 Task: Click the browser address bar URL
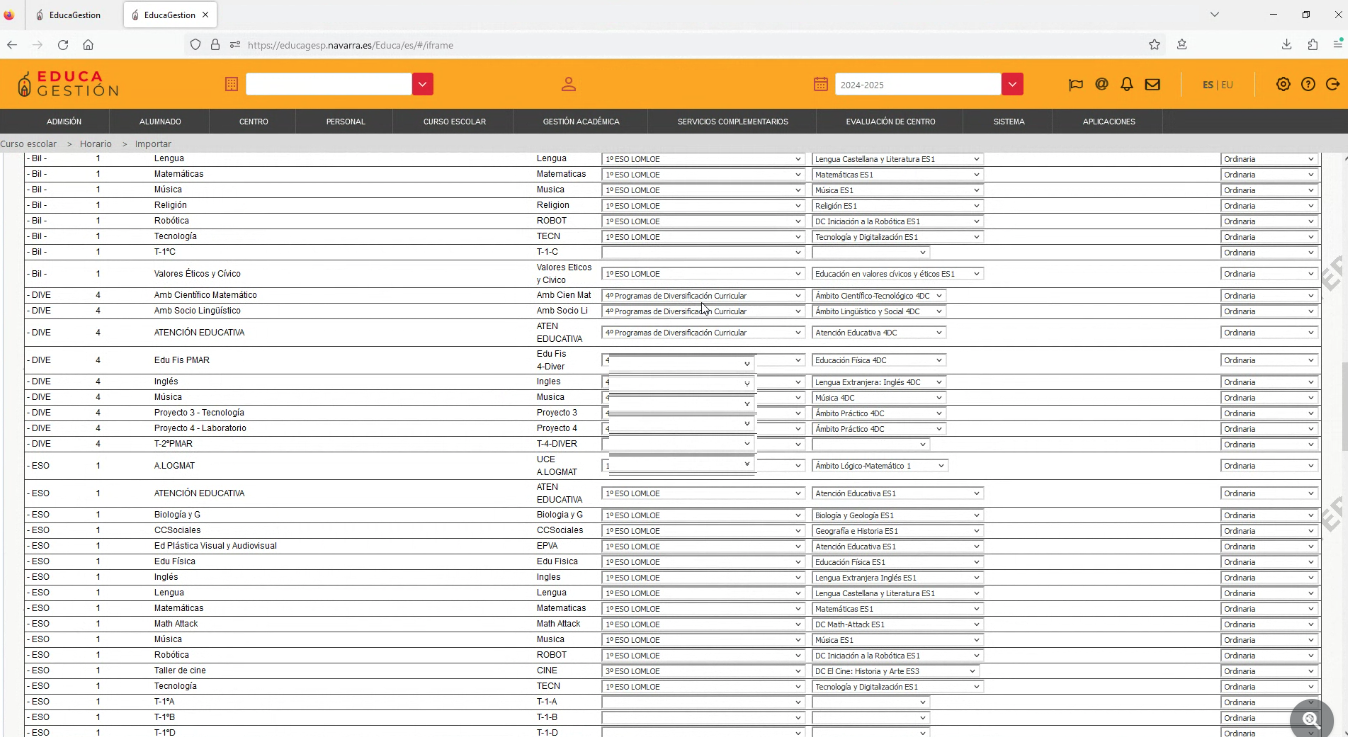click(x=350, y=45)
